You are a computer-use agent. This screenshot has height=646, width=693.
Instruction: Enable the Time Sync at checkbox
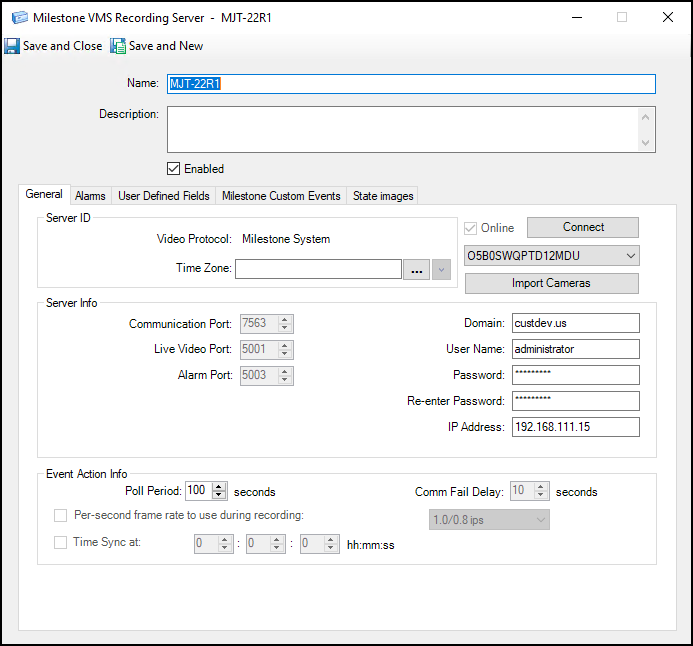tap(61, 542)
